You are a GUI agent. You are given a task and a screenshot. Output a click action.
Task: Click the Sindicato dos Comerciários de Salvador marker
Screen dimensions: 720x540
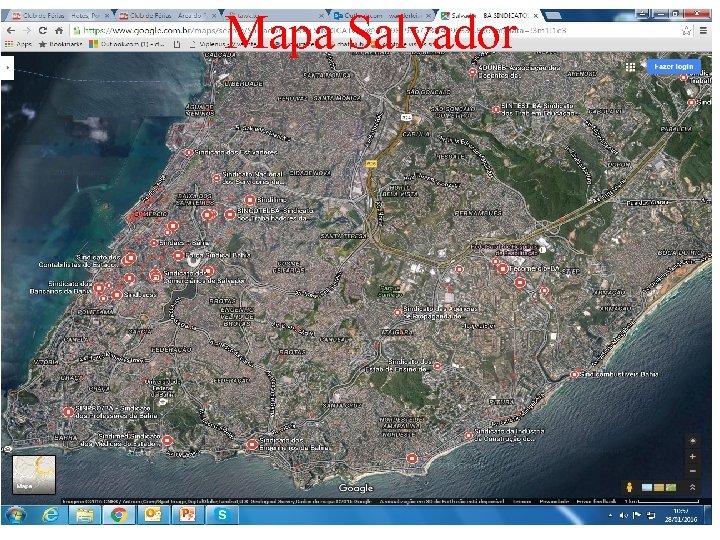click(x=156, y=276)
